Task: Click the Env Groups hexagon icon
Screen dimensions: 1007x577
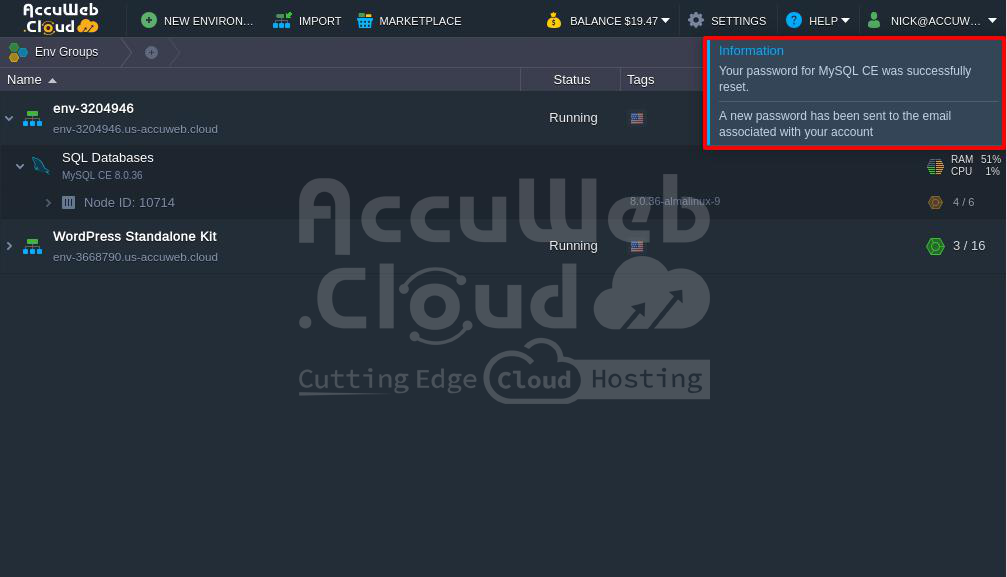Action: tap(18, 52)
